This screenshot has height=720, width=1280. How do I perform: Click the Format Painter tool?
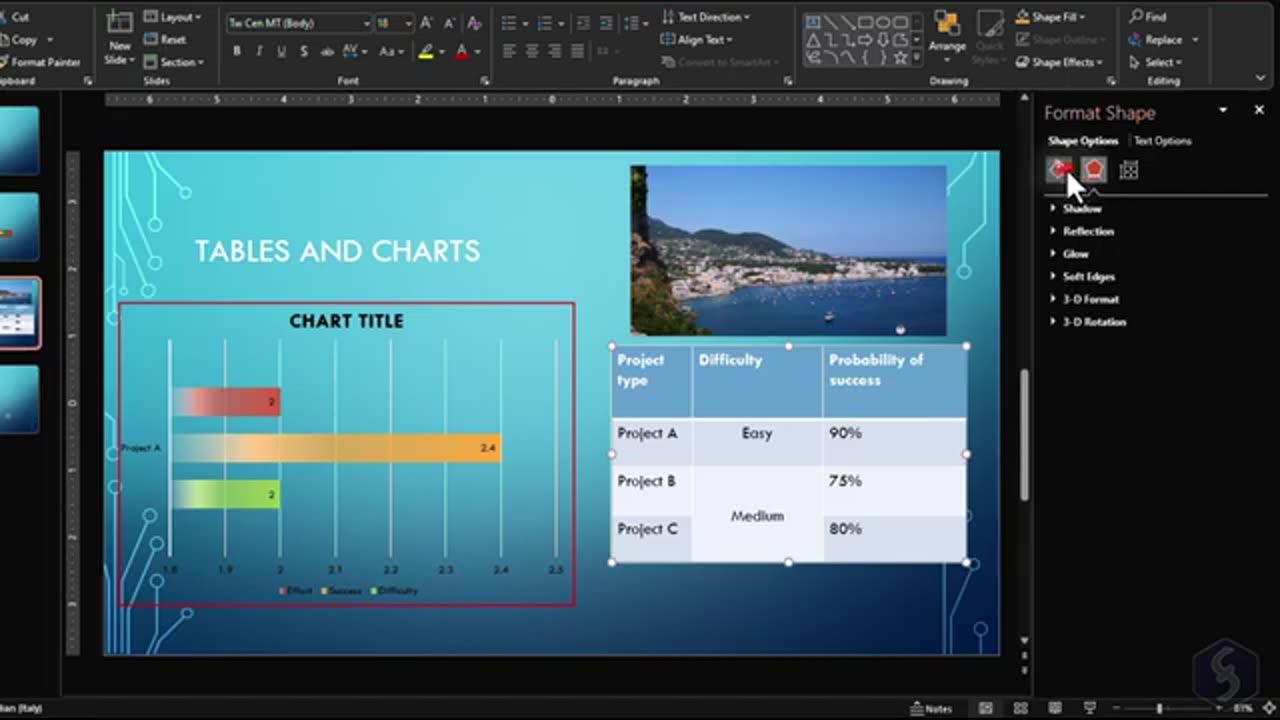tap(40, 62)
